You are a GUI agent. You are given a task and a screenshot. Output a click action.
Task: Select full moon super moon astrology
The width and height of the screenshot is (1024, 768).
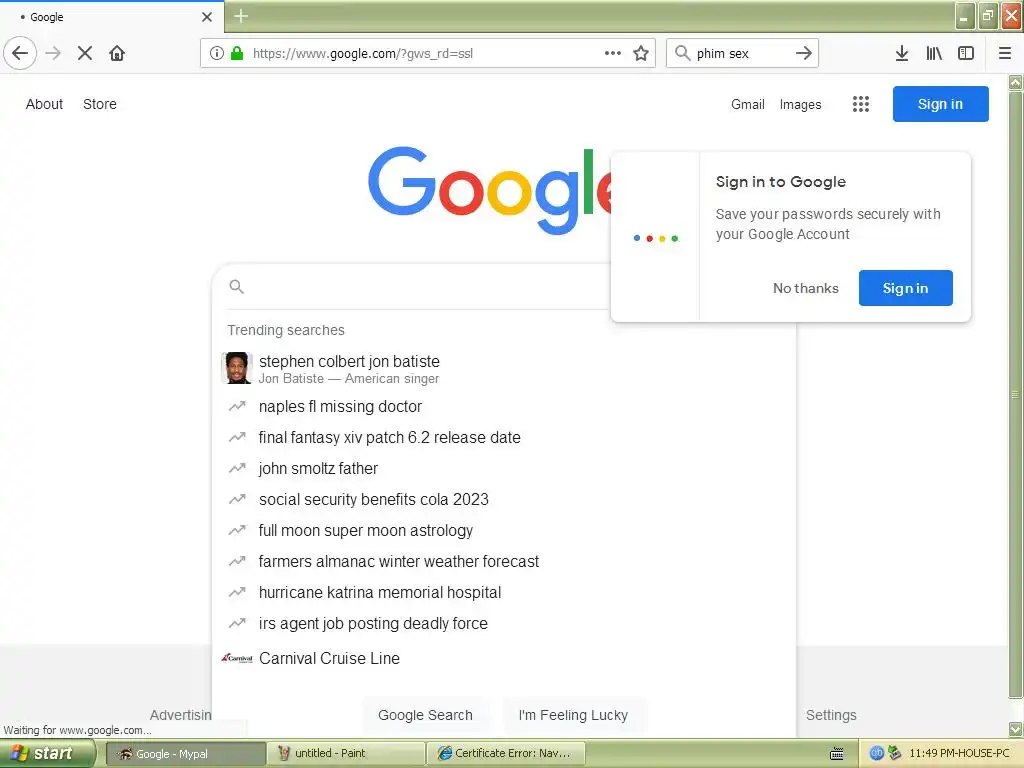504,530
